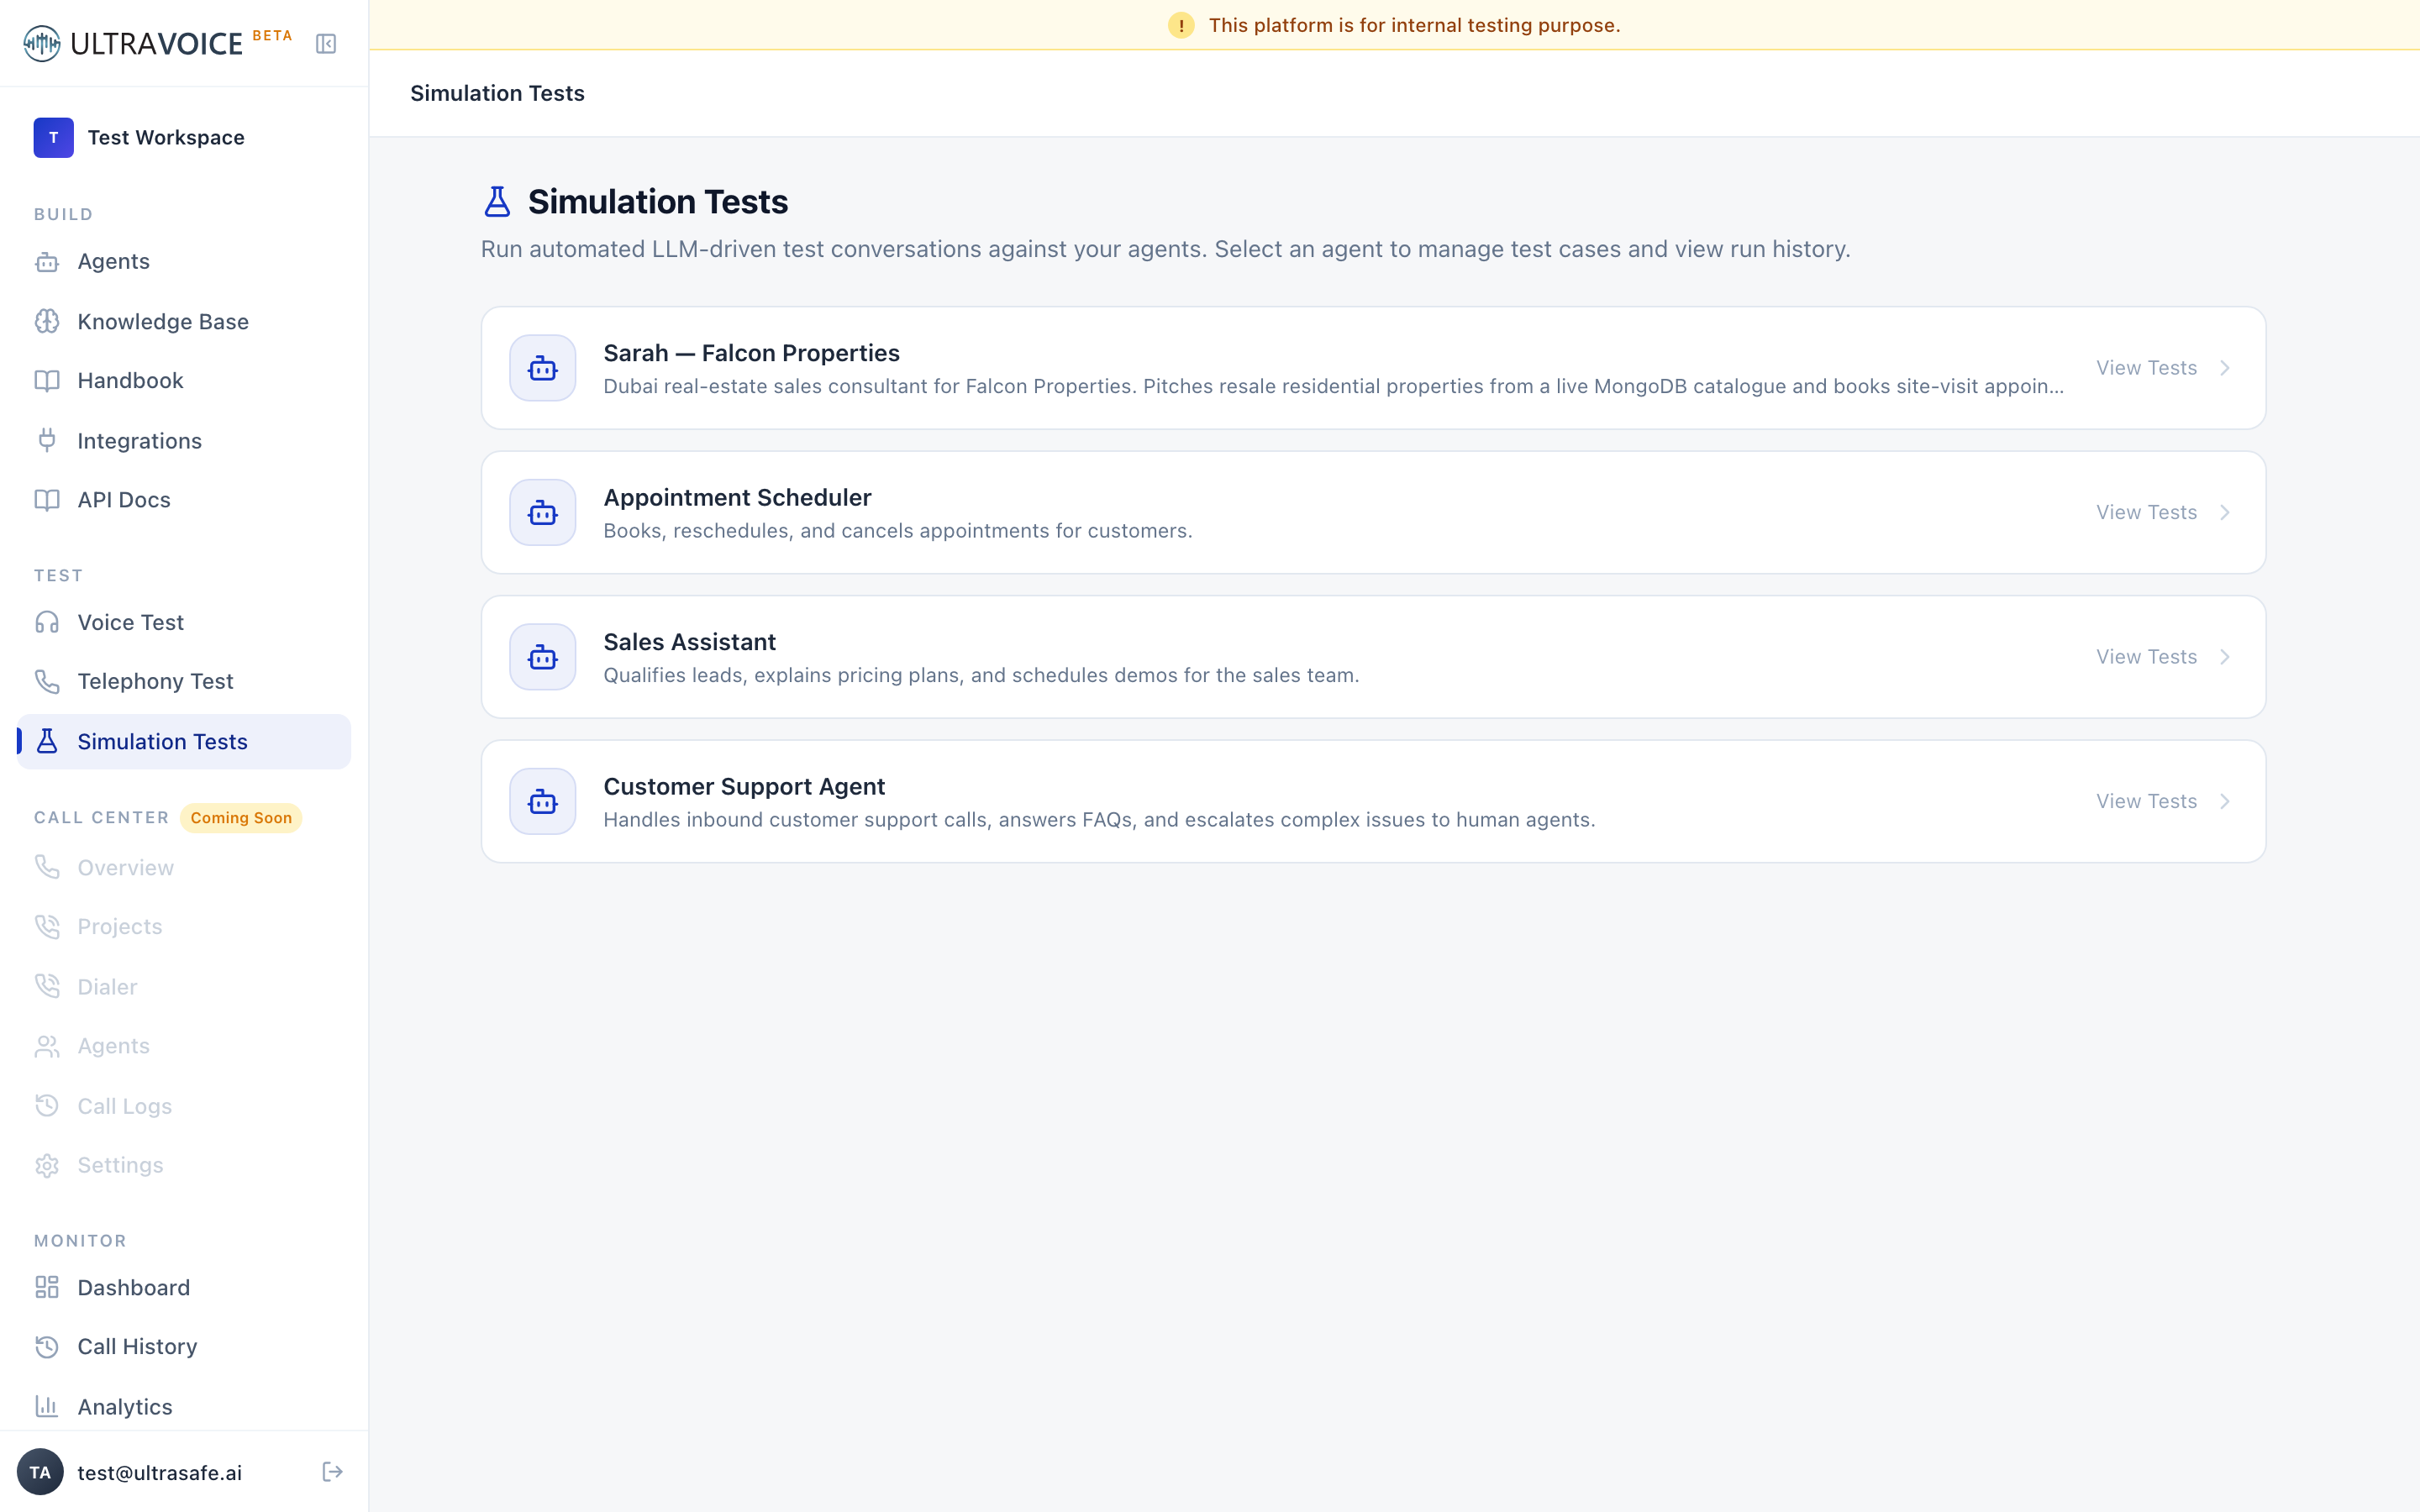Click the disabled Call Logs item
The image size is (2420, 1512).
pyautogui.click(x=184, y=1106)
